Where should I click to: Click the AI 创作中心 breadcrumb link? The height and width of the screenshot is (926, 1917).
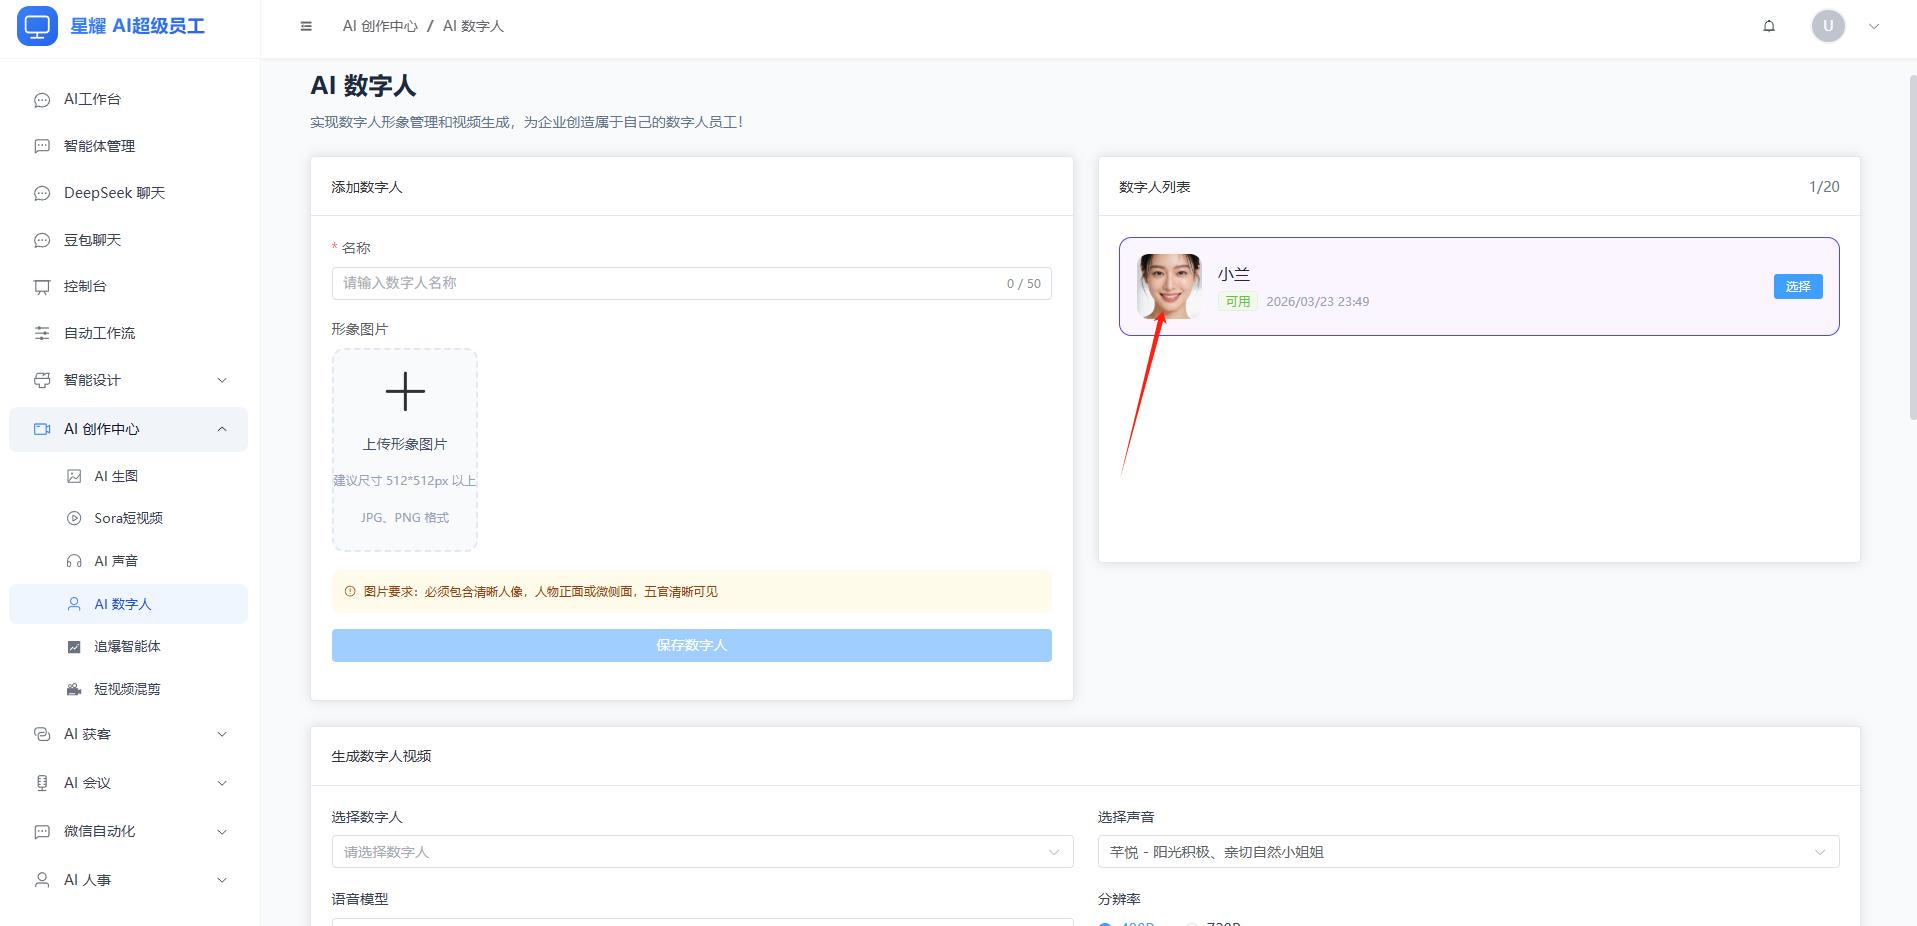click(x=380, y=26)
